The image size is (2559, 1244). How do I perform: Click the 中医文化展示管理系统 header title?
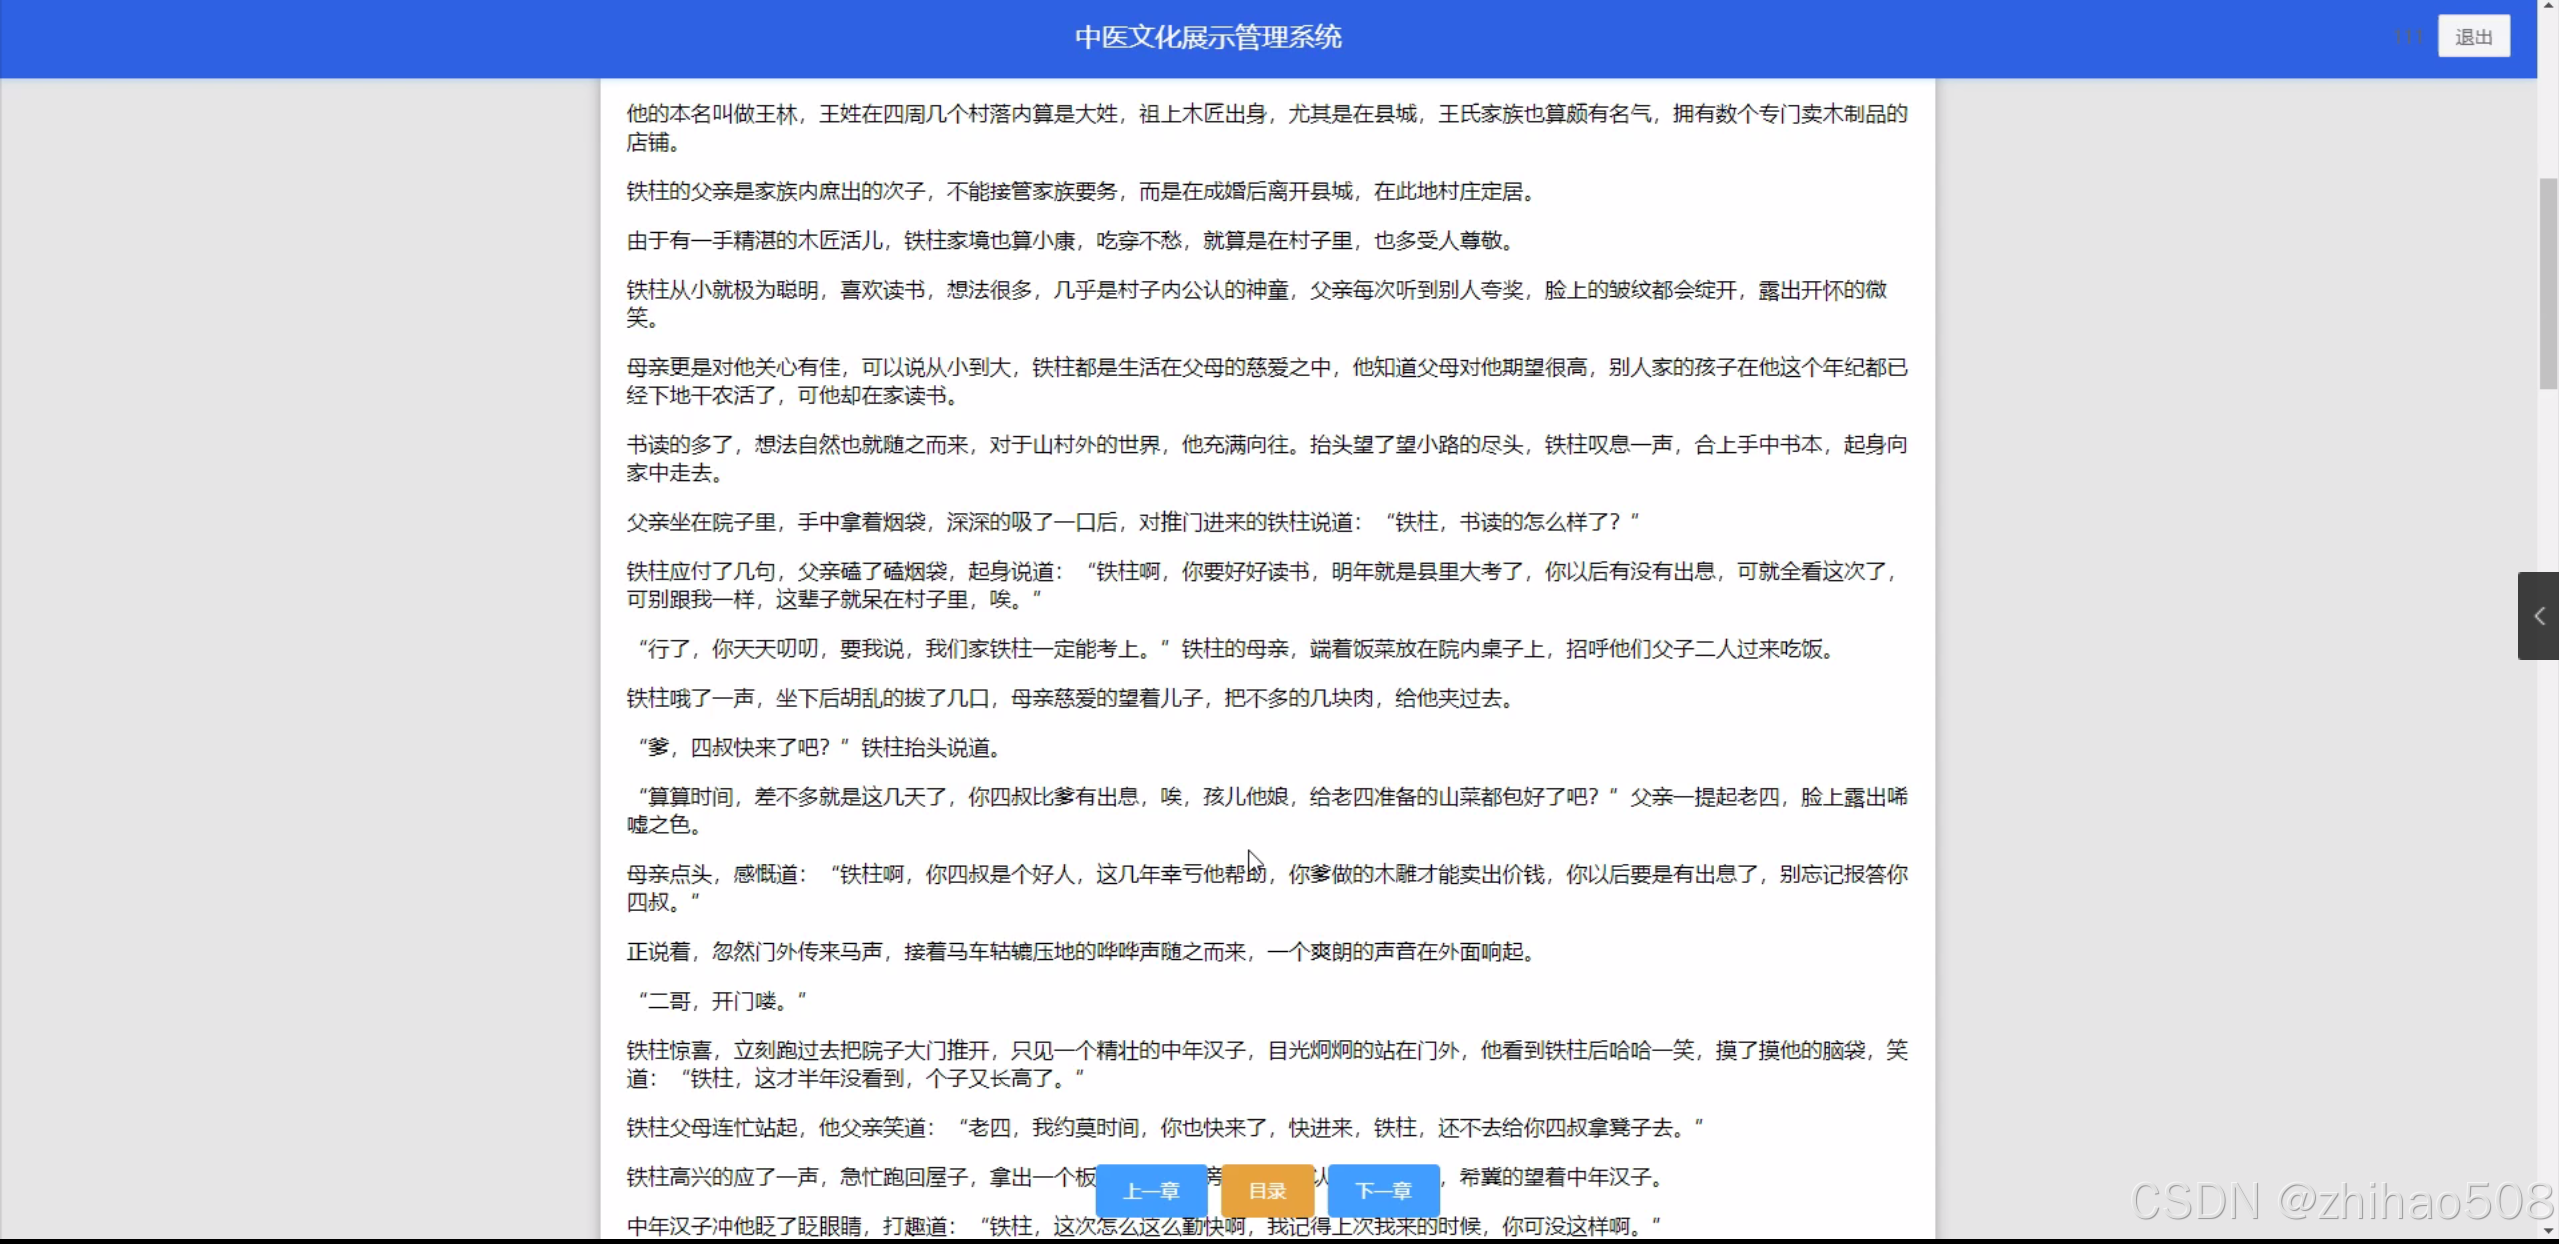[1208, 37]
